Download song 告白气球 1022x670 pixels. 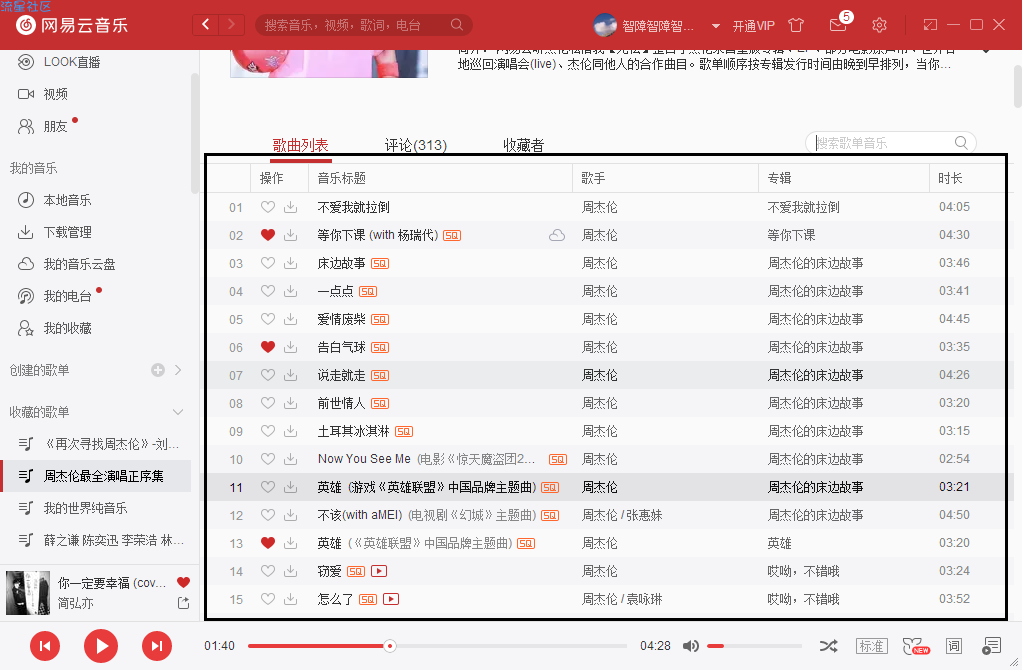[x=291, y=347]
